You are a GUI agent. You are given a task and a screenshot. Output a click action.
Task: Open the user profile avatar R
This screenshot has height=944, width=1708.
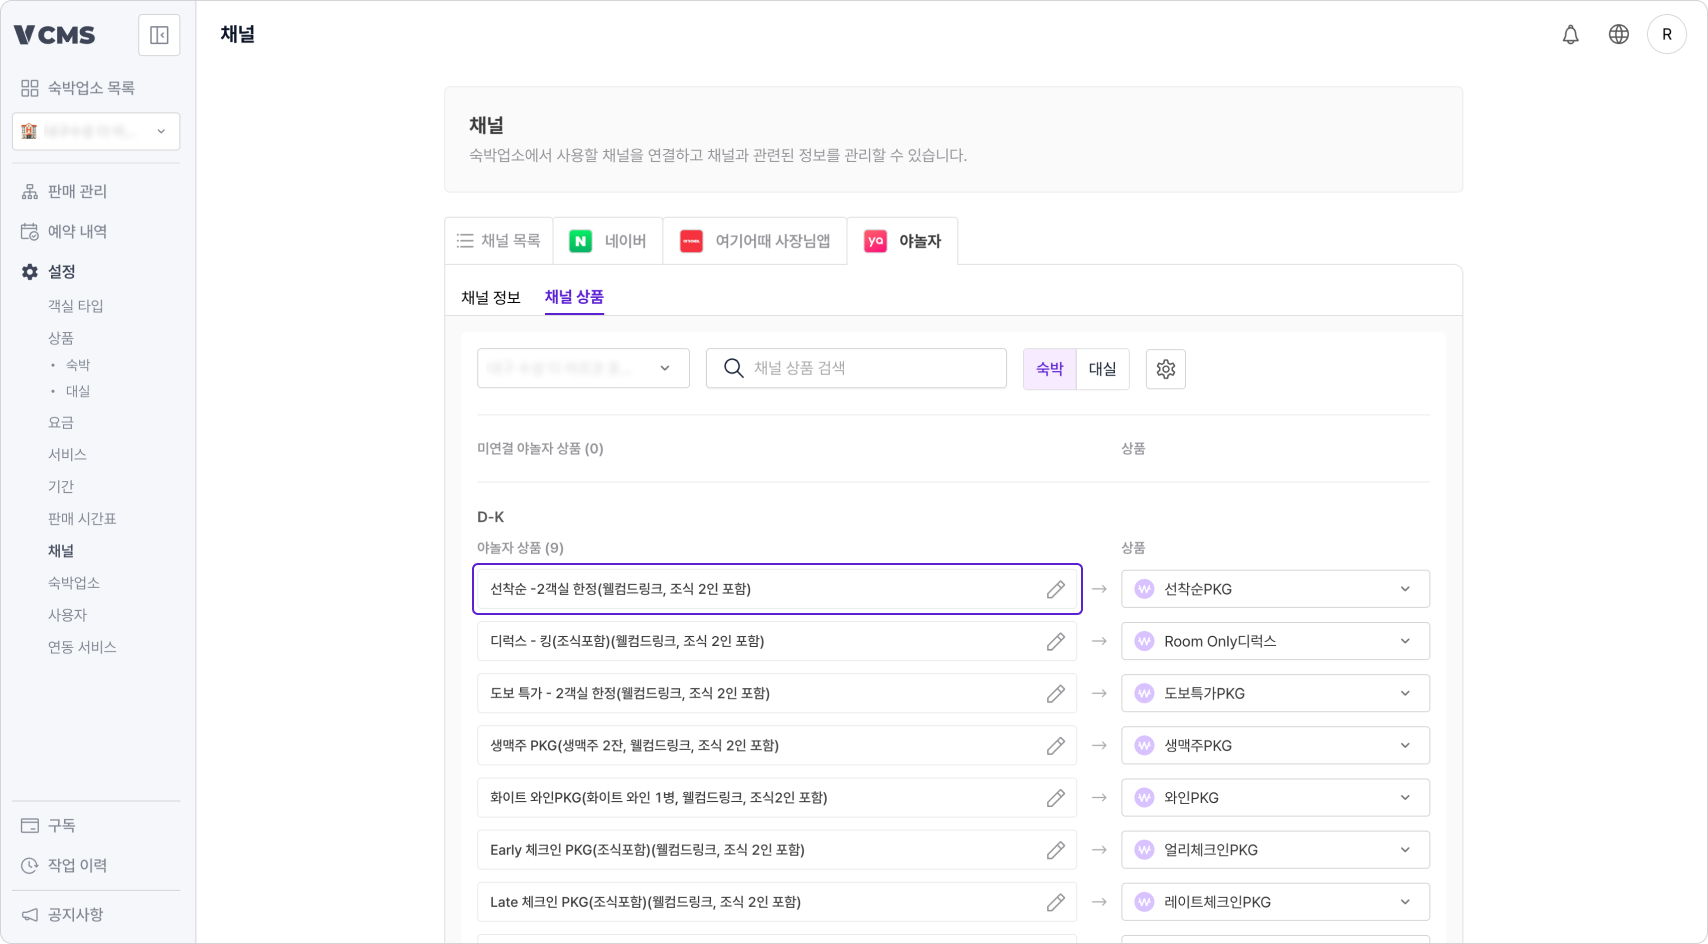(1667, 33)
